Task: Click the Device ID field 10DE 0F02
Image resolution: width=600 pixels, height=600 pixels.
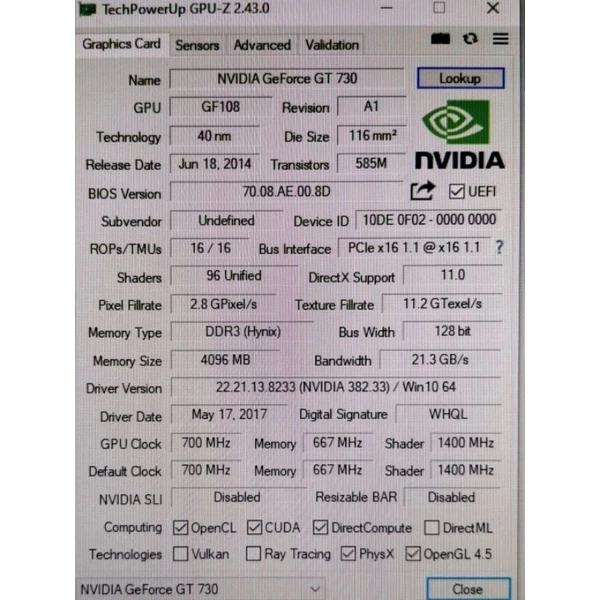Action: pyautogui.click(x=429, y=220)
